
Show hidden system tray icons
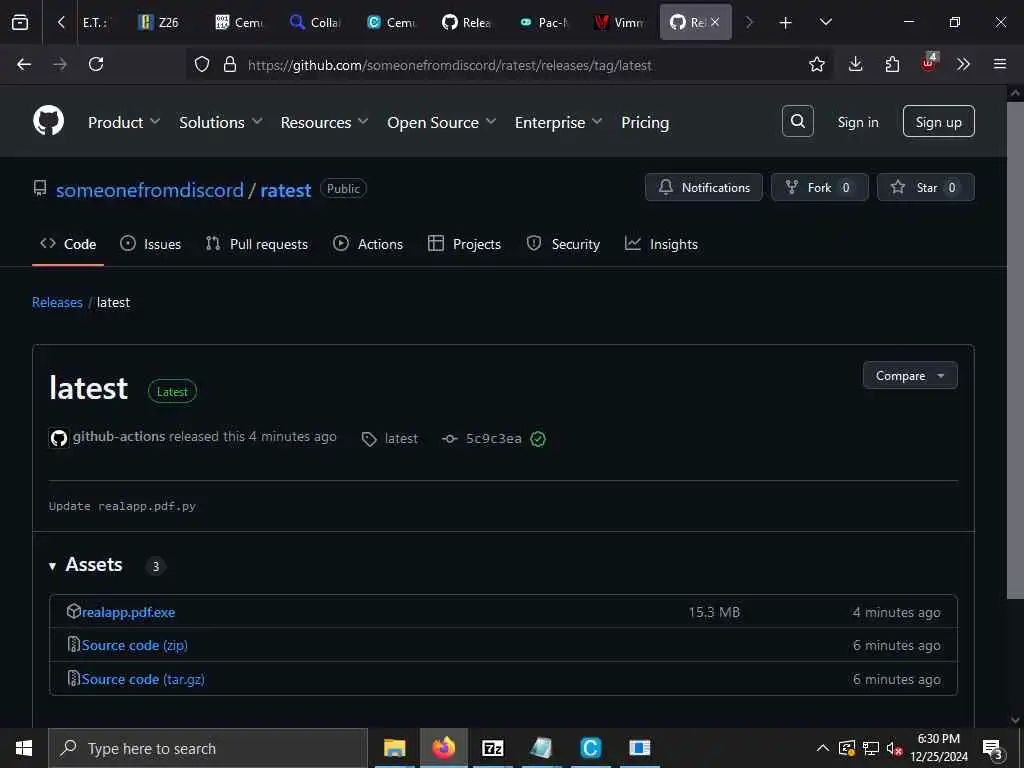823,748
